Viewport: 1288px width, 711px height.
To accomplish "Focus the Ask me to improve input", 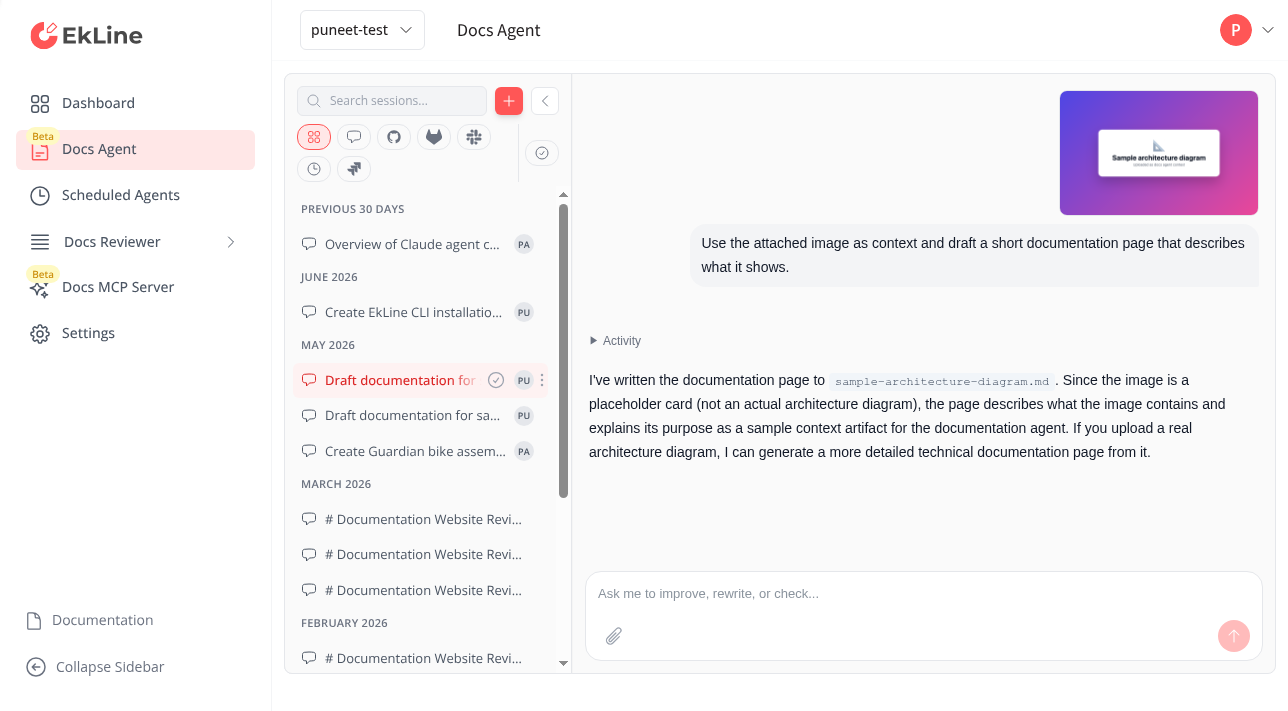I will (923, 594).
